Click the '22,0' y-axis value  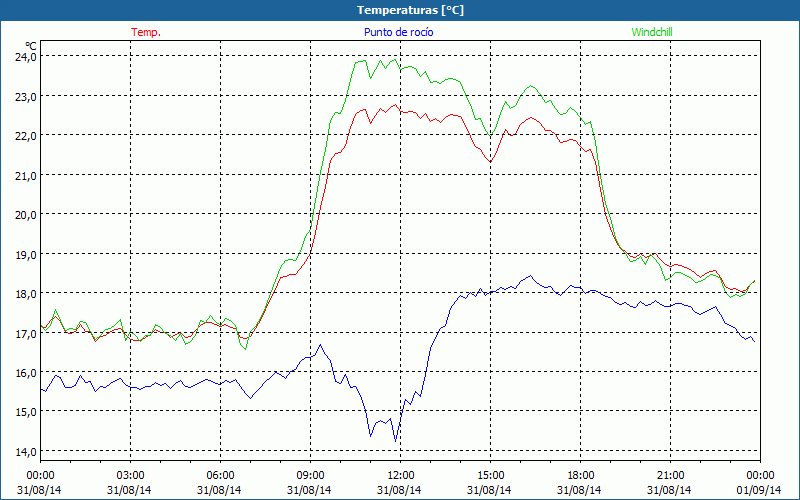pyautogui.click(x=26, y=136)
